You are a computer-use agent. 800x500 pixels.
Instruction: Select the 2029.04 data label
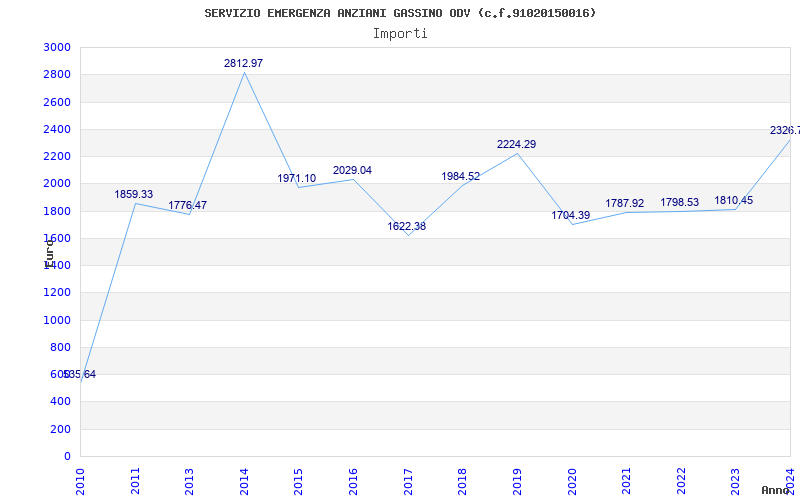click(353, 170)
